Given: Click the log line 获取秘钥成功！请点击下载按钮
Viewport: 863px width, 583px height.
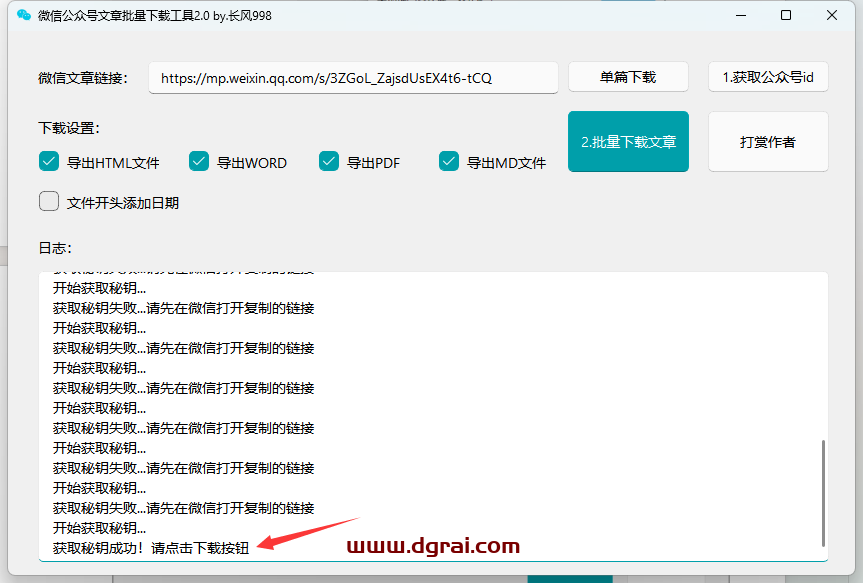Looking at the screenshot, I should [151, 548].
